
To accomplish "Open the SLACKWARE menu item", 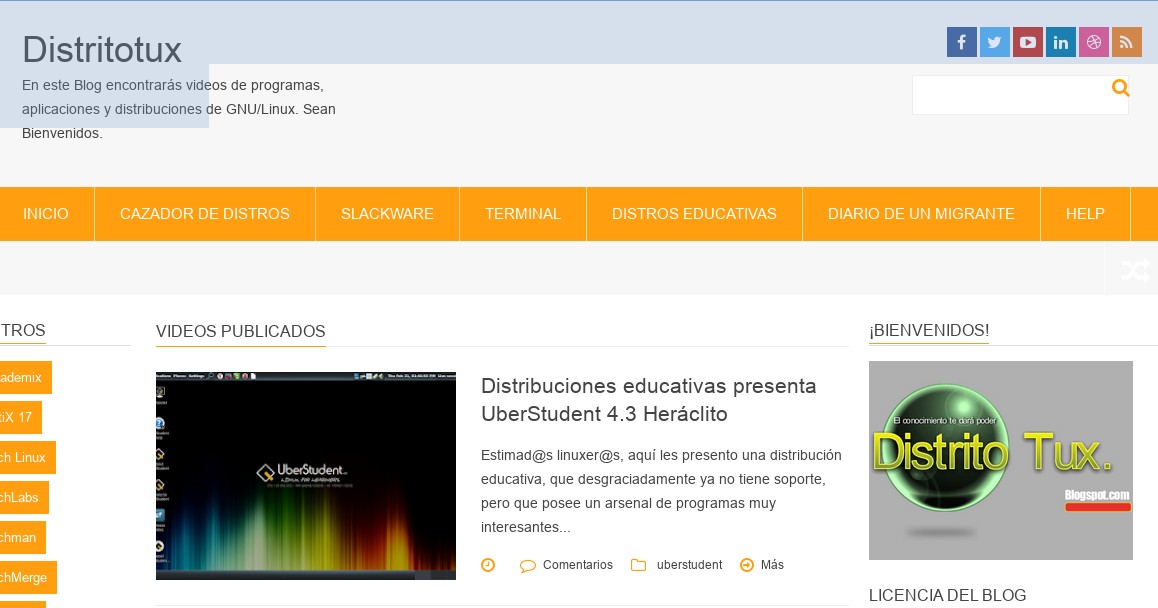I will pos(387,213).
